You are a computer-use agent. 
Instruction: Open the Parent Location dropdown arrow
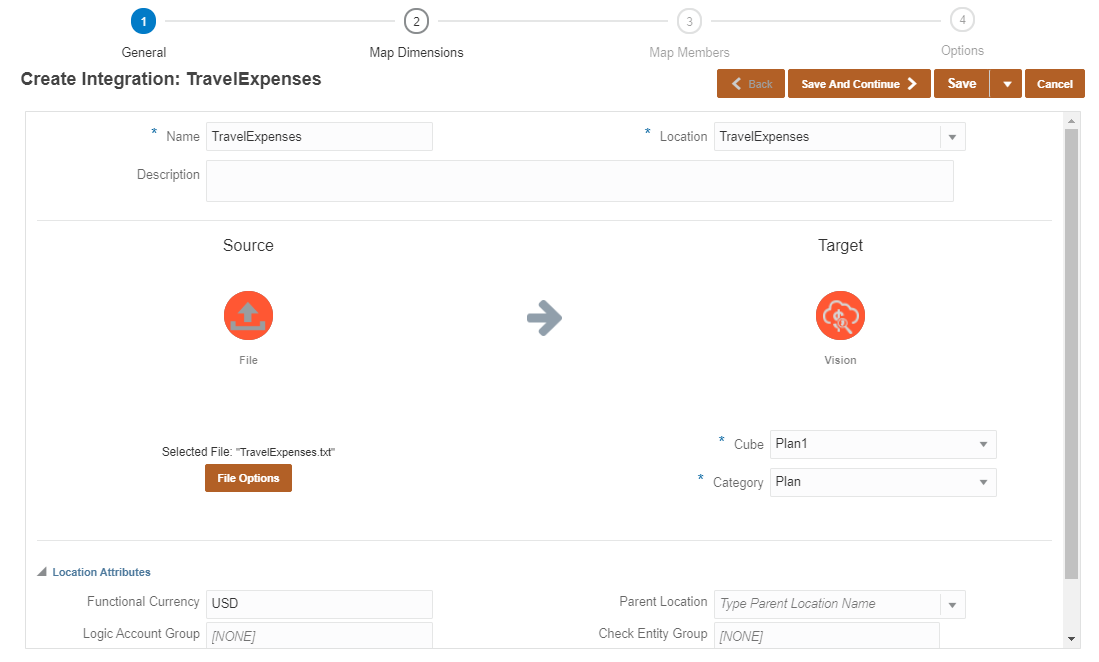click(952, 604)
